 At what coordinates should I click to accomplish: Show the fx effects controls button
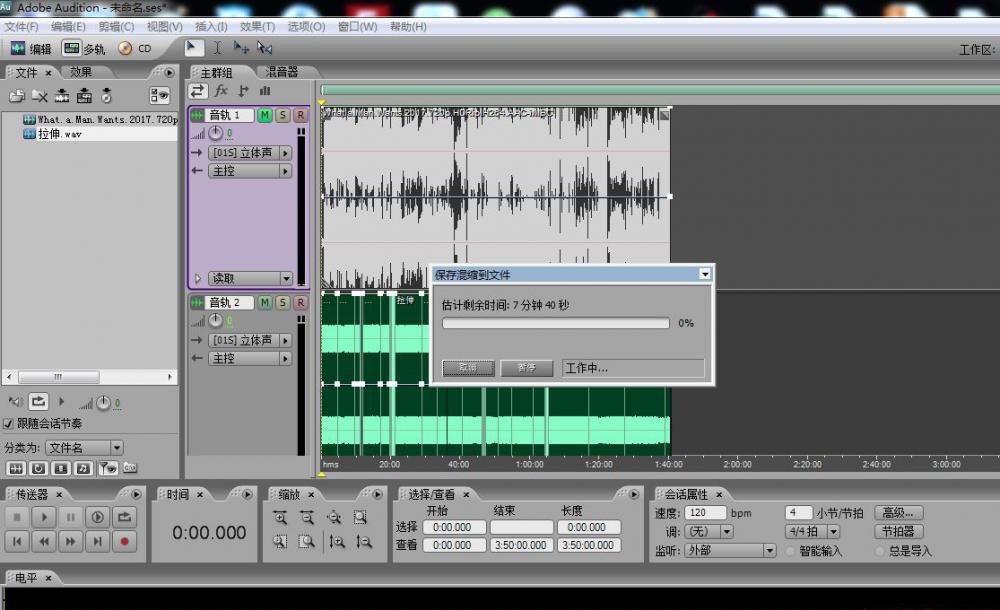click(x=221, y=91)
